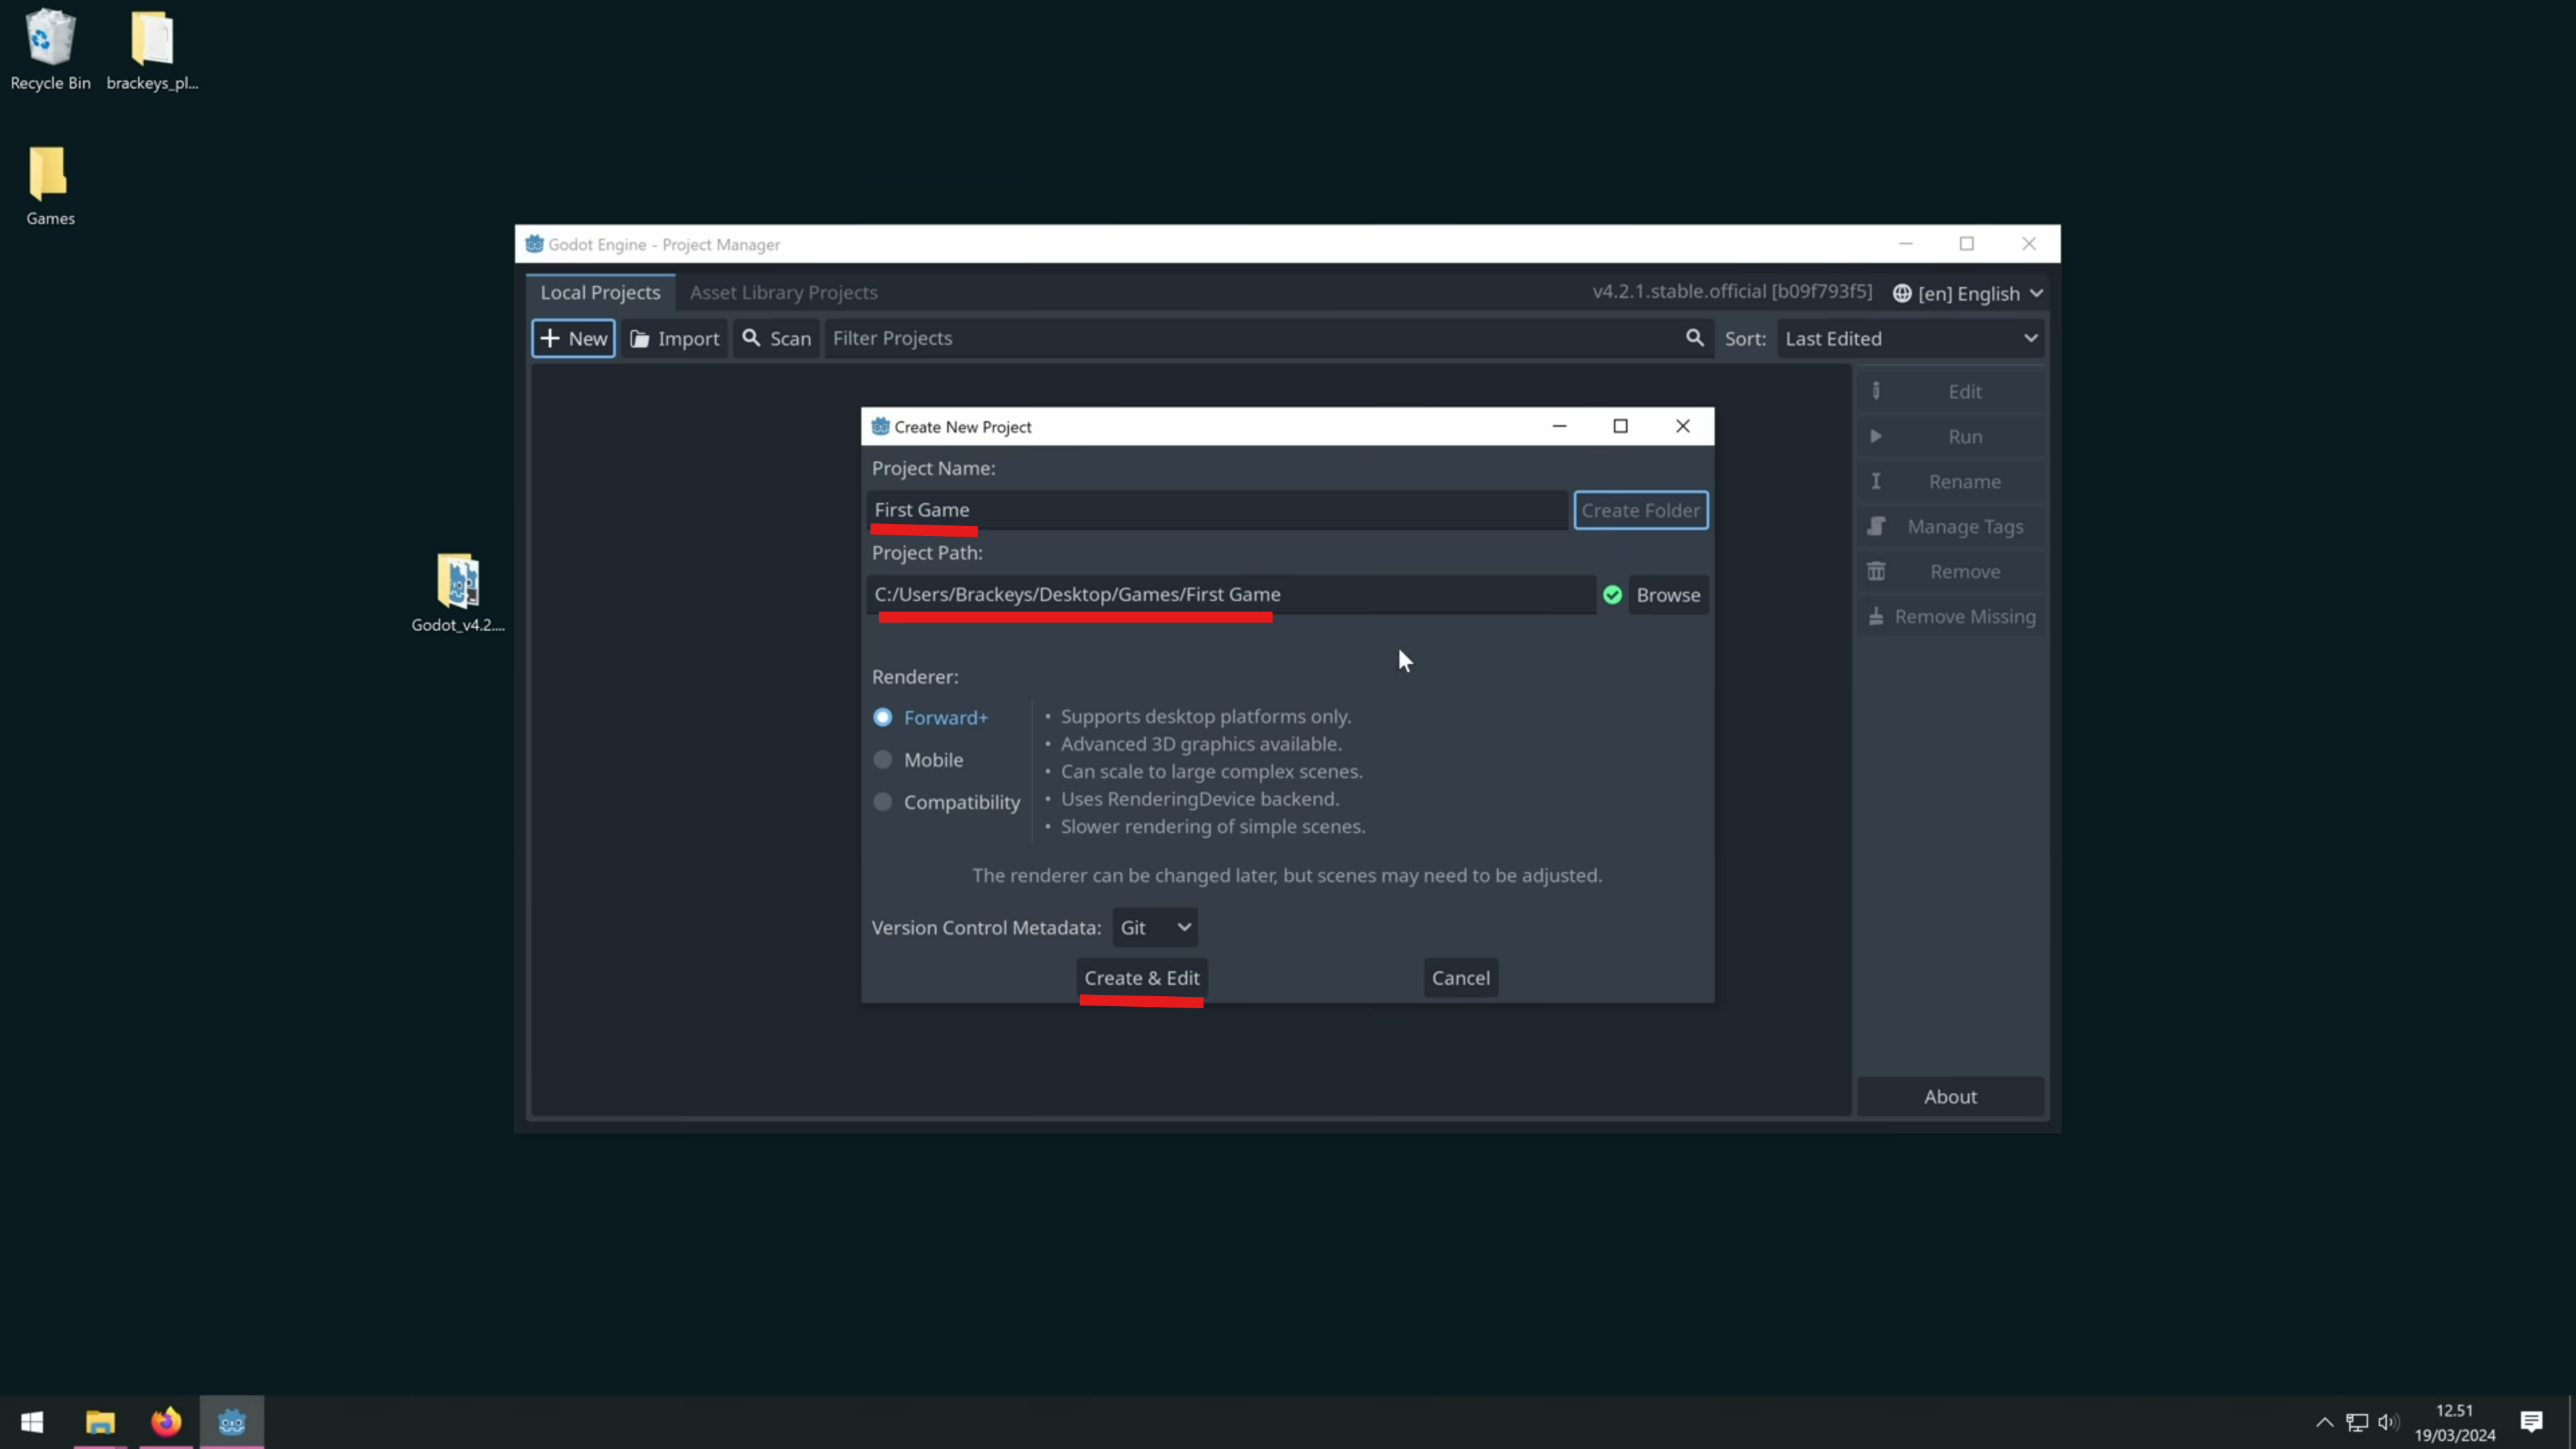Select the Mobile renderer option
This screenshot has height=1449, width=2576.
883,760
